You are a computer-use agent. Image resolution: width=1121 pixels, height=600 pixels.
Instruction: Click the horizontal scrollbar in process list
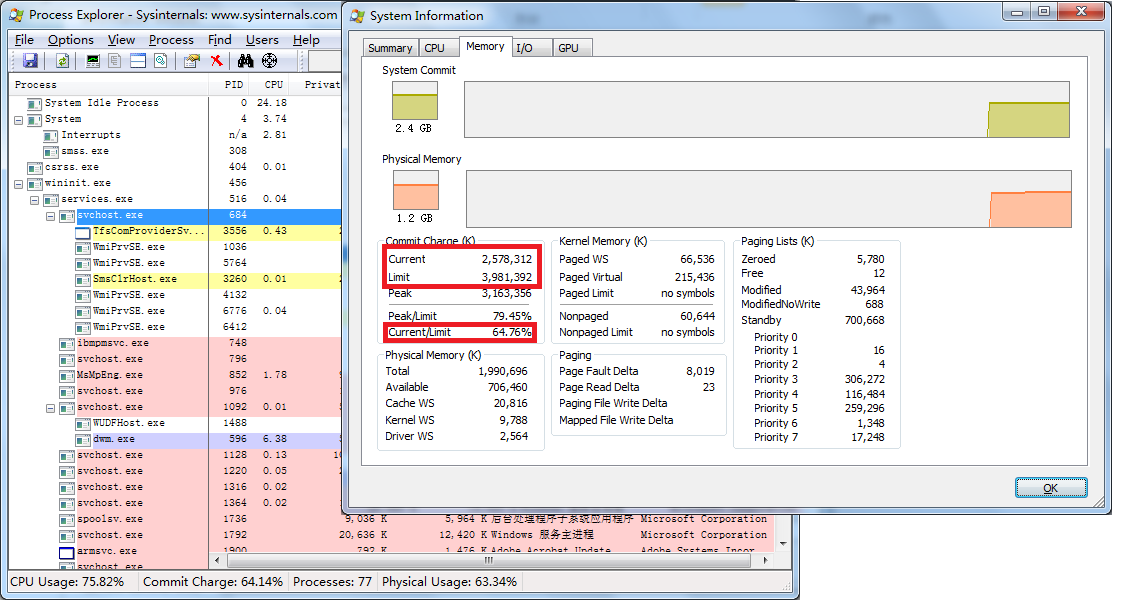pyautogui.click(x=488, y=560)
